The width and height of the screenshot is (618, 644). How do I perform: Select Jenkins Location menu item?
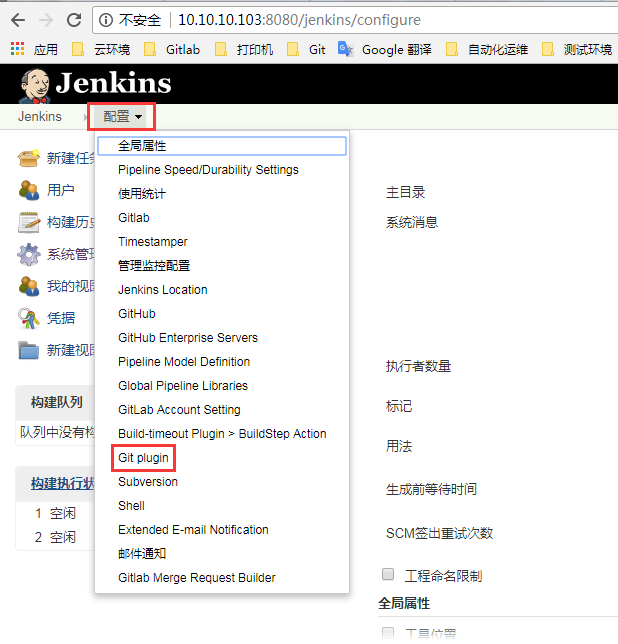(x=163, y=290)
